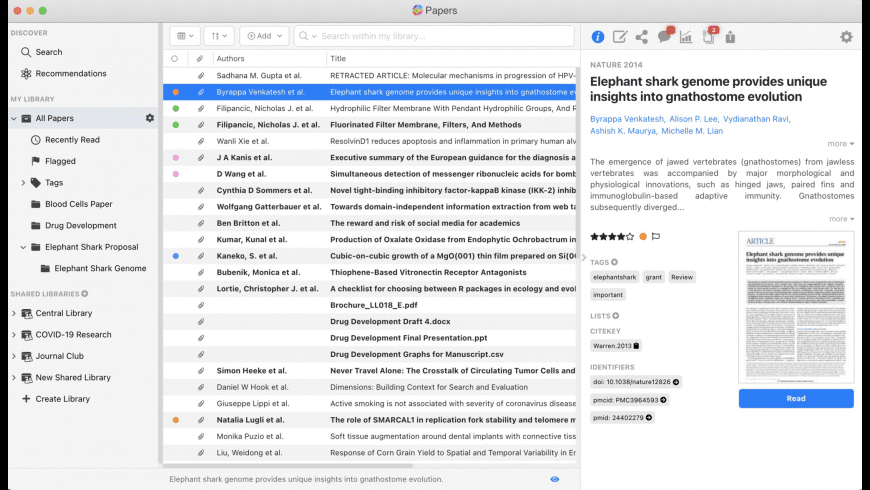Add to list via LISTS plus icon
The image size is (870, 490).
(x=615, y=316)
